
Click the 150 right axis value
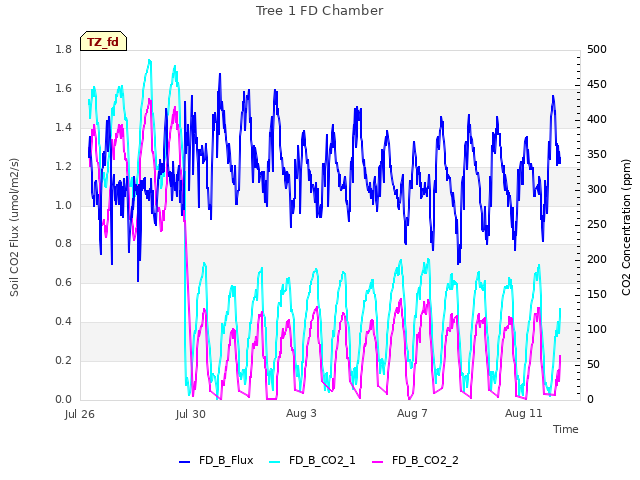coord(597,294)
